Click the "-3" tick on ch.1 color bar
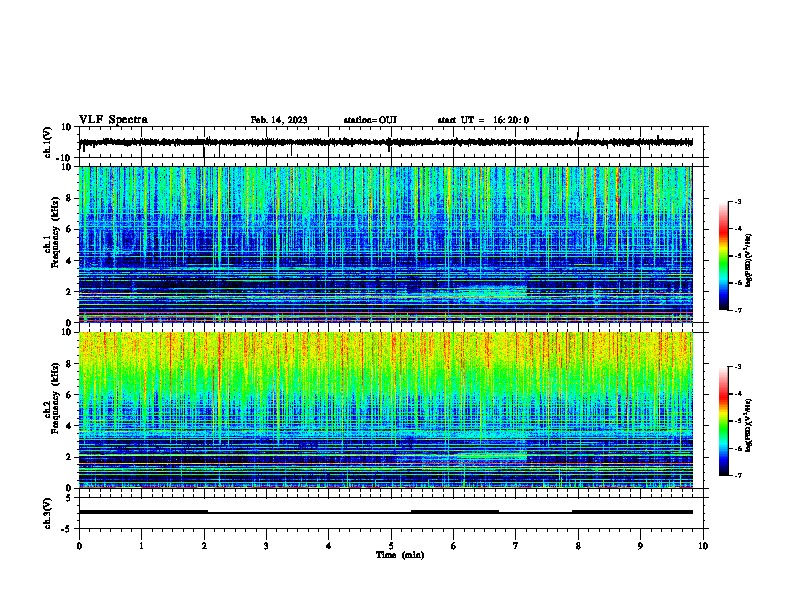Screen dimensions: 792x612 pos(738,202)
